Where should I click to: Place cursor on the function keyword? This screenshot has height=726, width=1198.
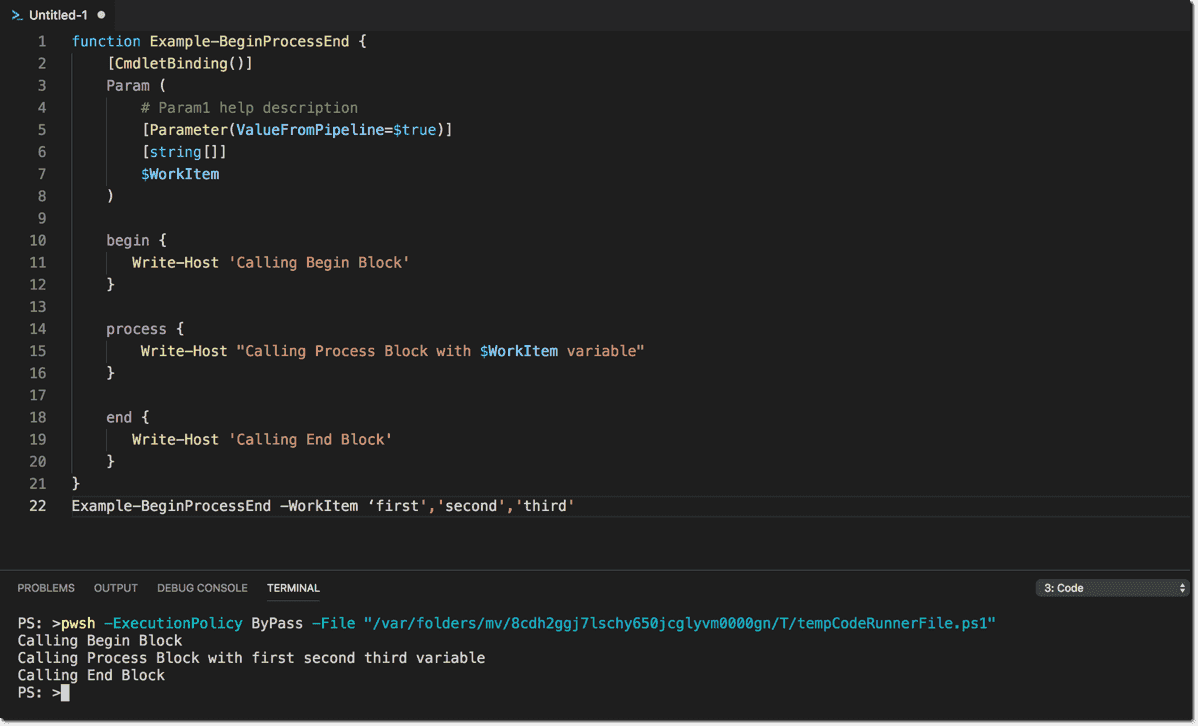point(105,41)
